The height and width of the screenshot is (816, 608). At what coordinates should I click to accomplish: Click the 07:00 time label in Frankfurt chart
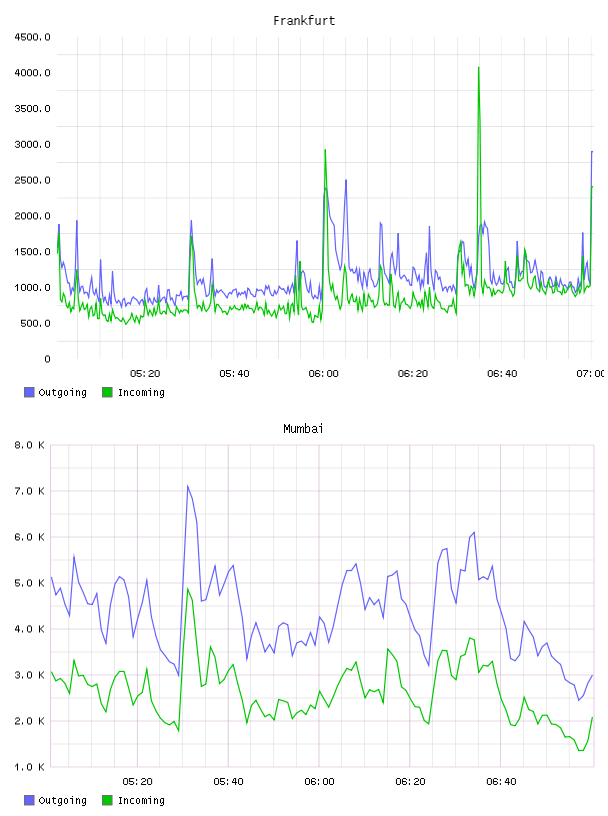coord(590,374)
